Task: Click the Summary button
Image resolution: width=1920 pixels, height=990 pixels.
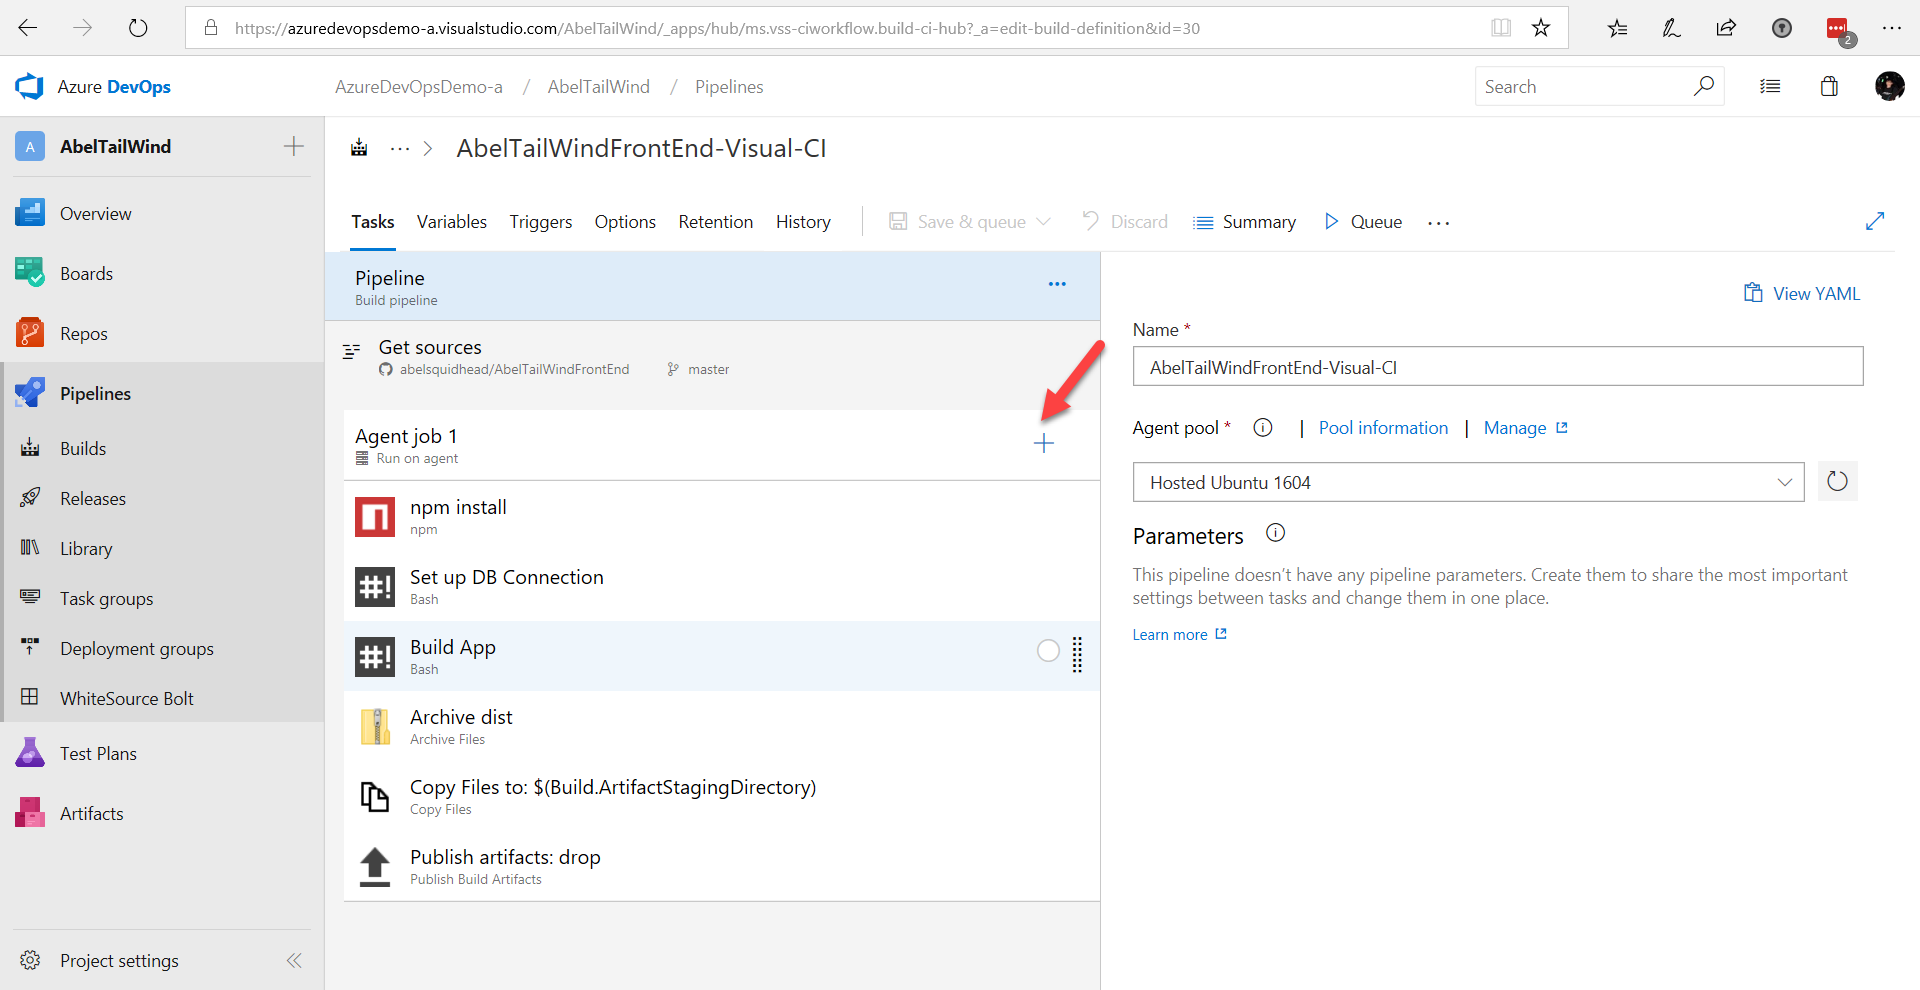Action: click(1244, 222)
